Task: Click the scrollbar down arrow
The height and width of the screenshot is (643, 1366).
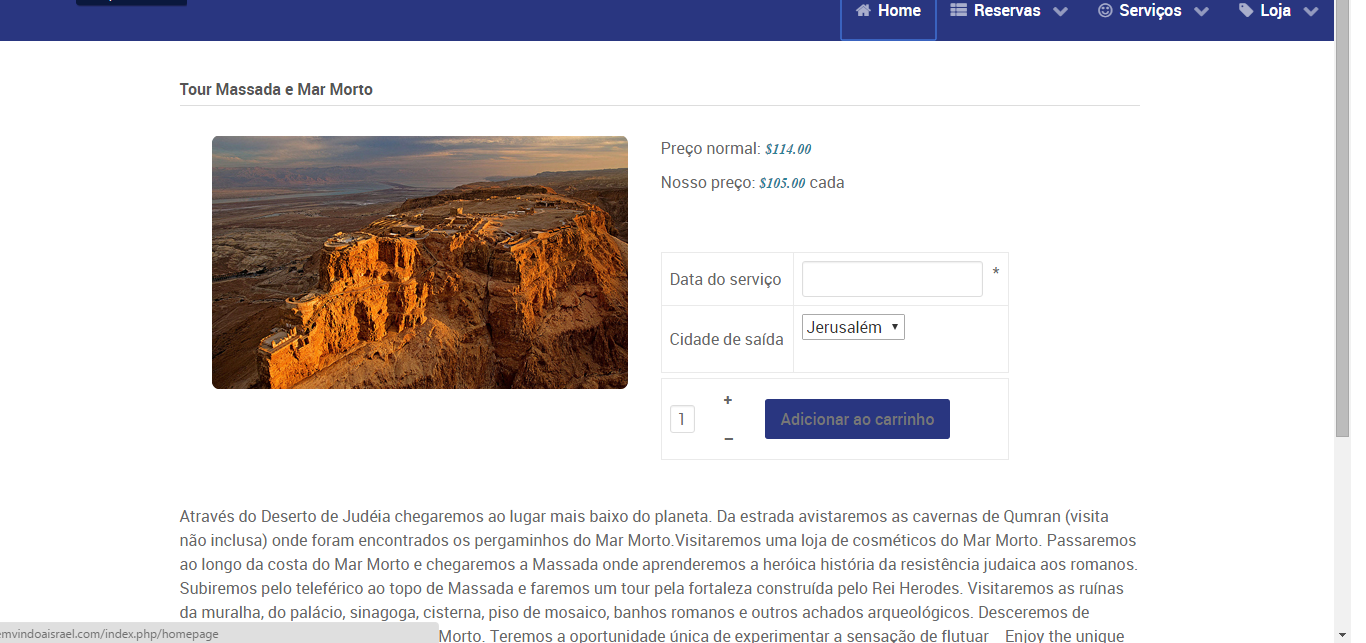Action: (x=1343, y=634)
